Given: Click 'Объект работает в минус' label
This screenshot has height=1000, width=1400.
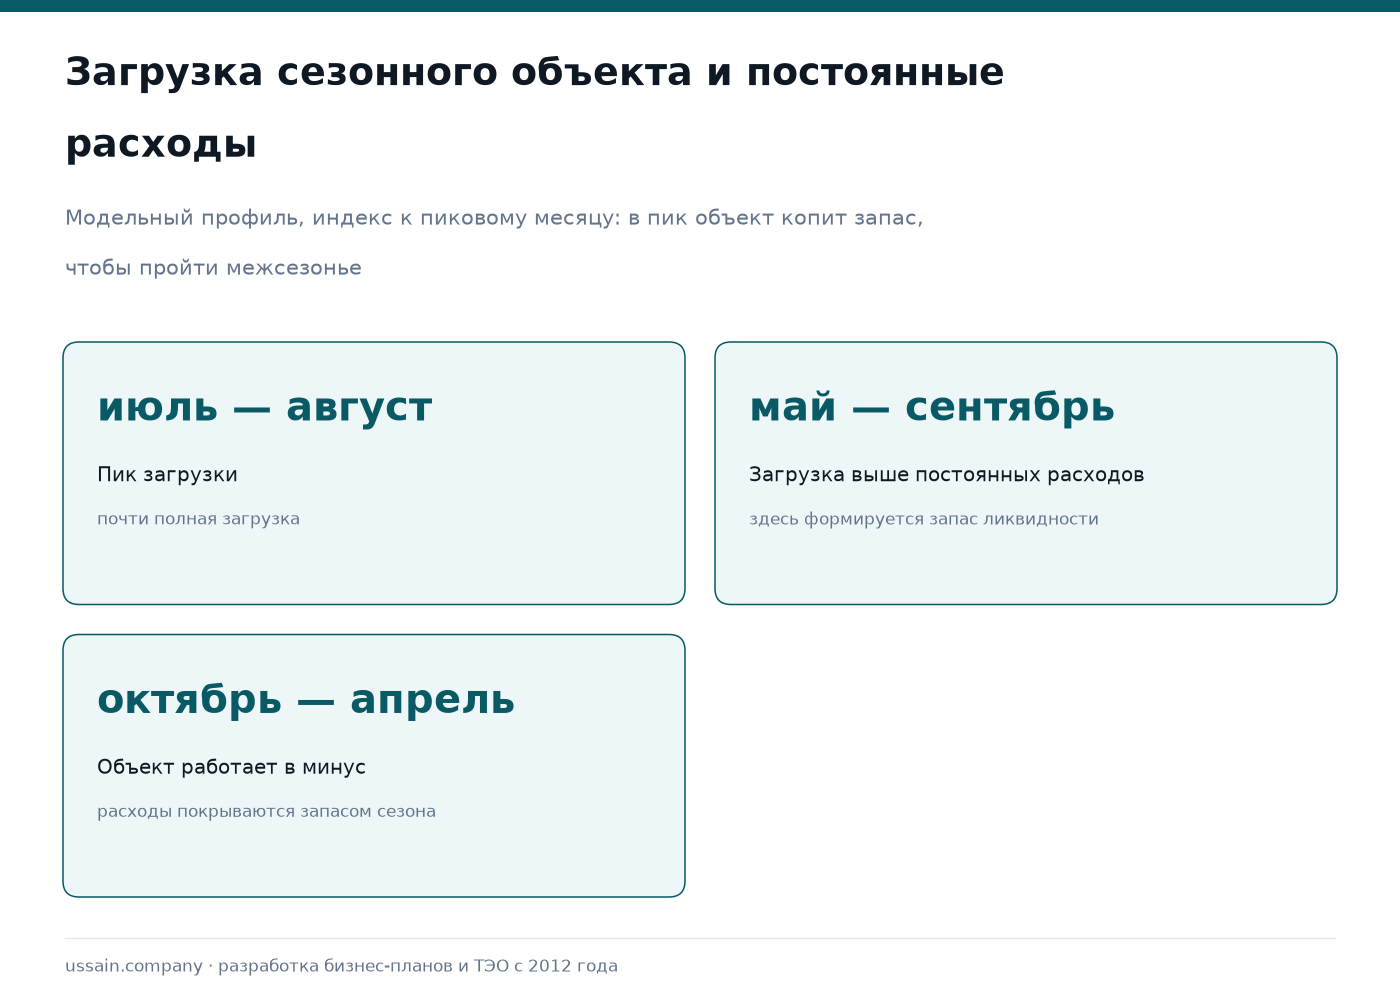Looking at the screenshot, I should [231, 767].
